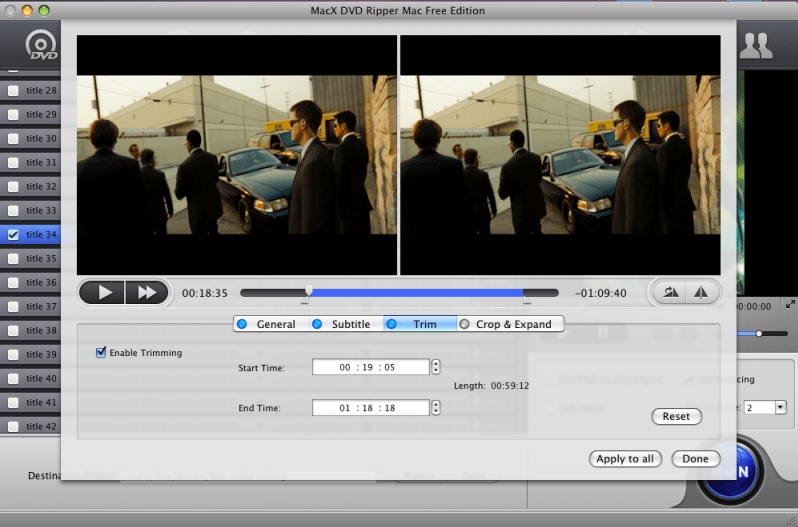
Task: Check the title 42 checkbox
Action: pos(13,426)
